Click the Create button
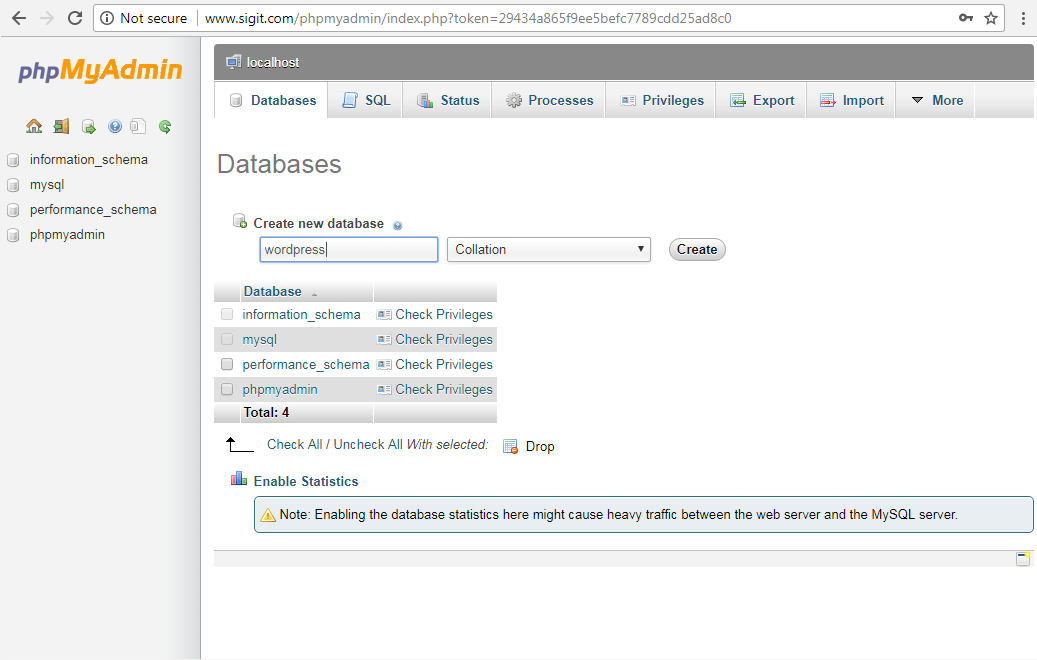The width and height of the screenshot is (1037, 660). coord(697,250)
